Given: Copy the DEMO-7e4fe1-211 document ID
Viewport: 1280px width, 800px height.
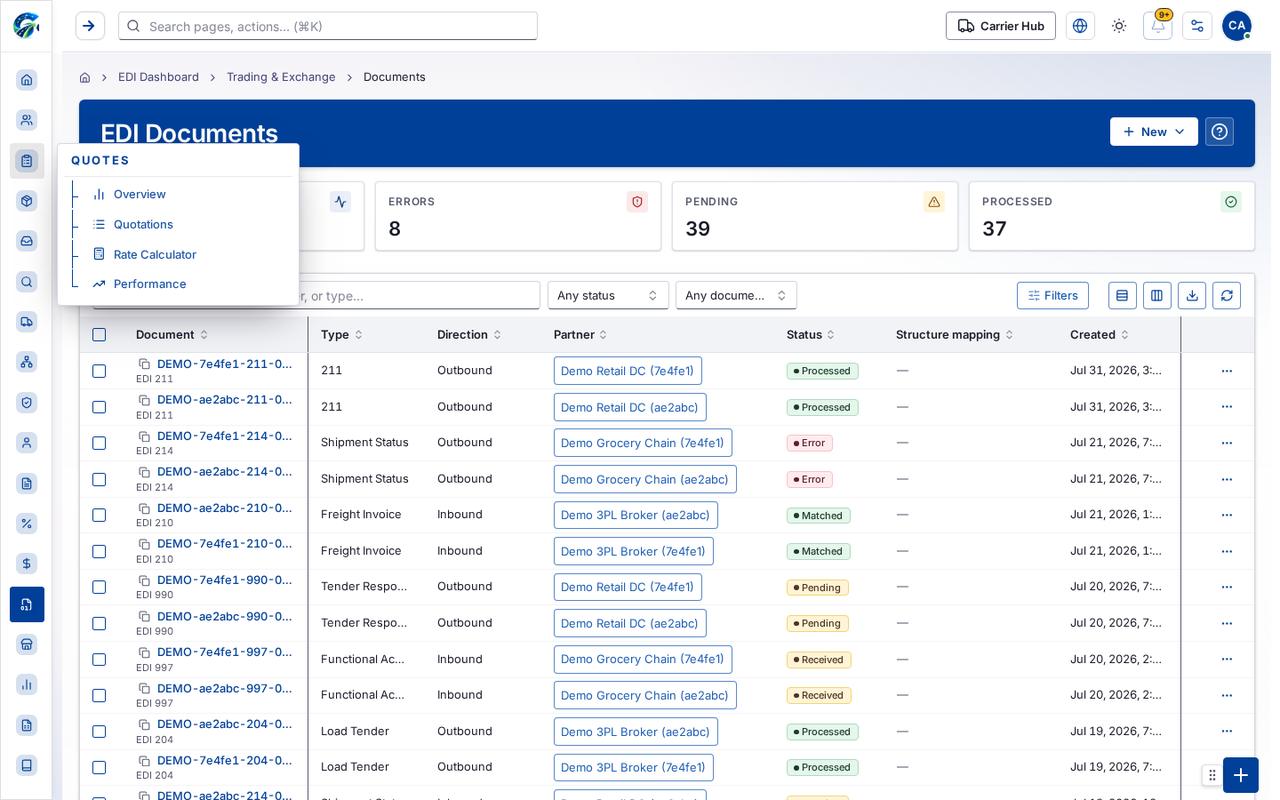Looking at the screenshot, I should click(x=144, y=364).
